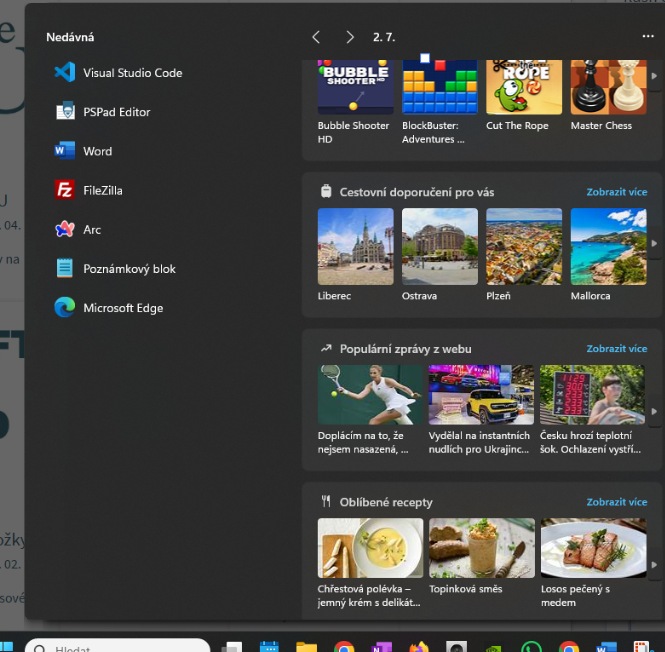Click Zobrazit více for popular web news

pyautogui.click(x=617, y=349)
